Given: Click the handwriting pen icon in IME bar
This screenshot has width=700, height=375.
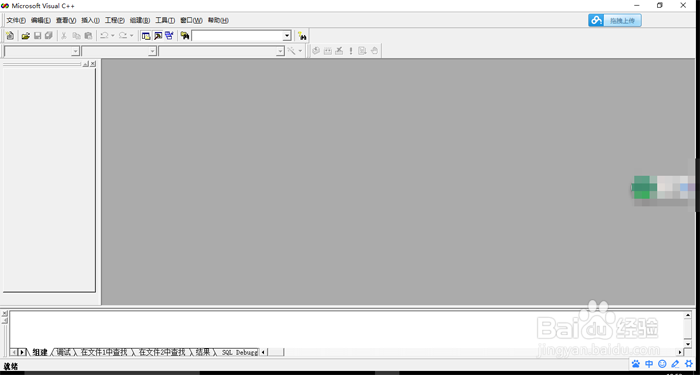Looking at the screenshot, I should pos(675,364).
